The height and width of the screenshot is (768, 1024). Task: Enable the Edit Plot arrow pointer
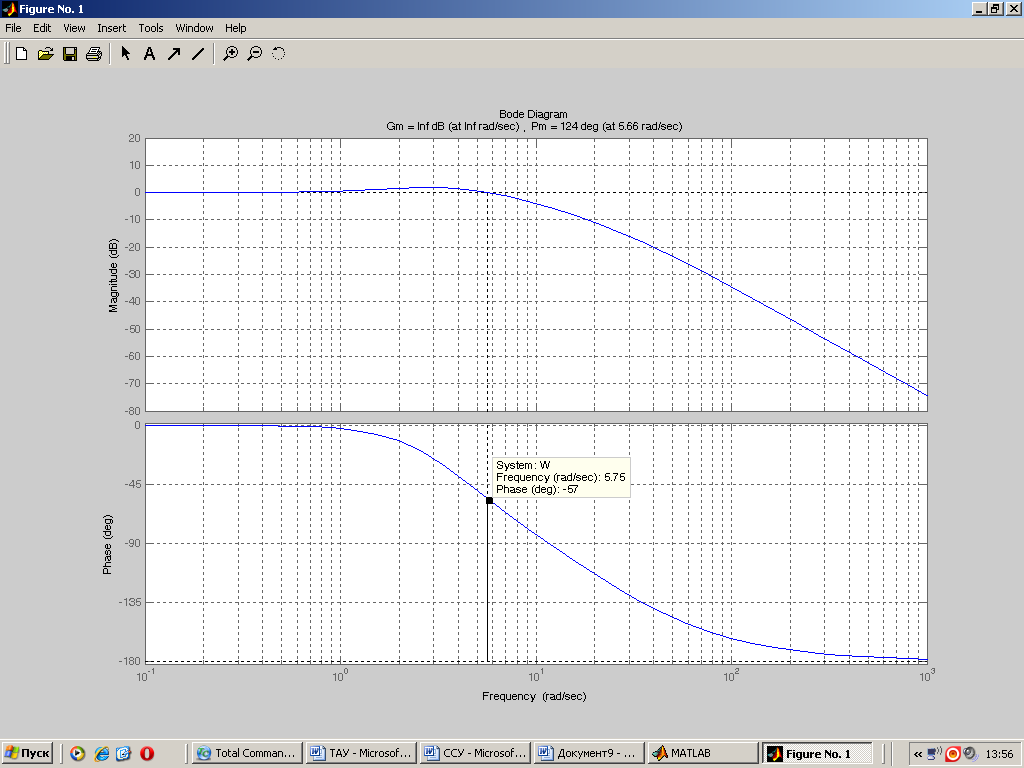(125, 54)
